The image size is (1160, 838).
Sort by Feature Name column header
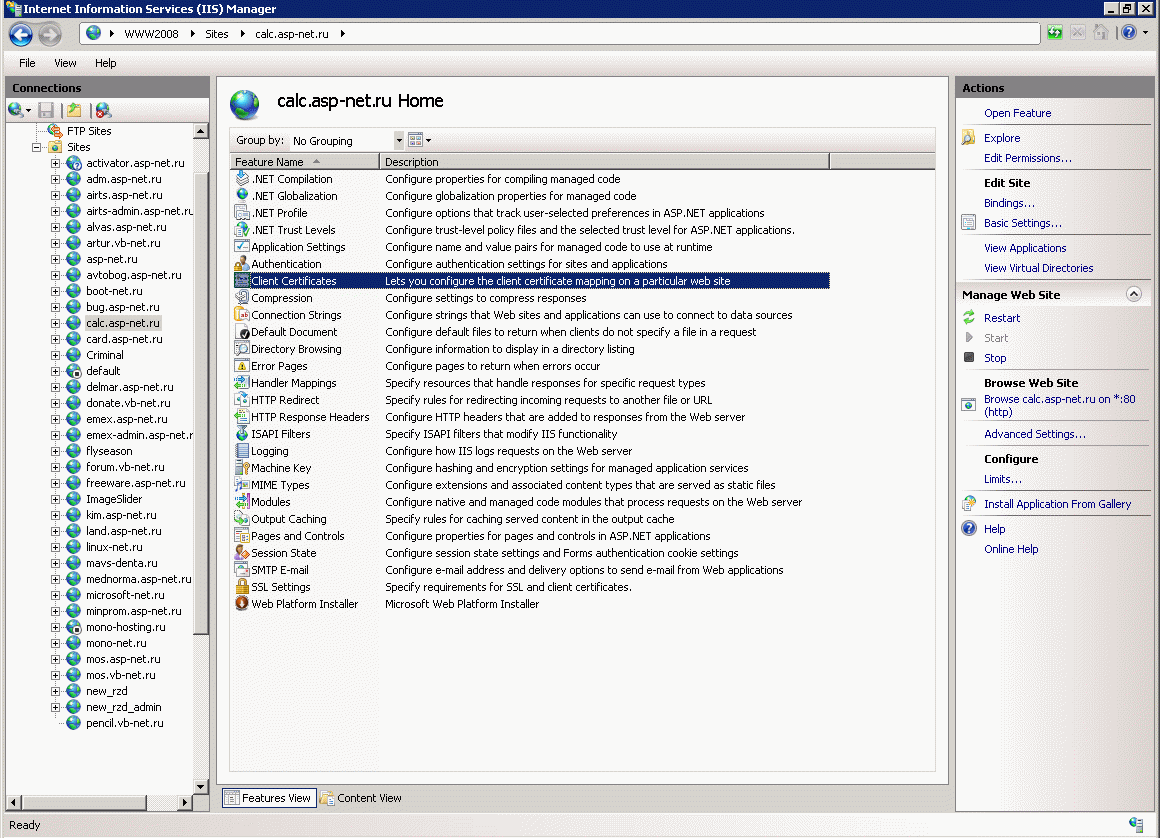pyautogui.click(x=304, y=162)
